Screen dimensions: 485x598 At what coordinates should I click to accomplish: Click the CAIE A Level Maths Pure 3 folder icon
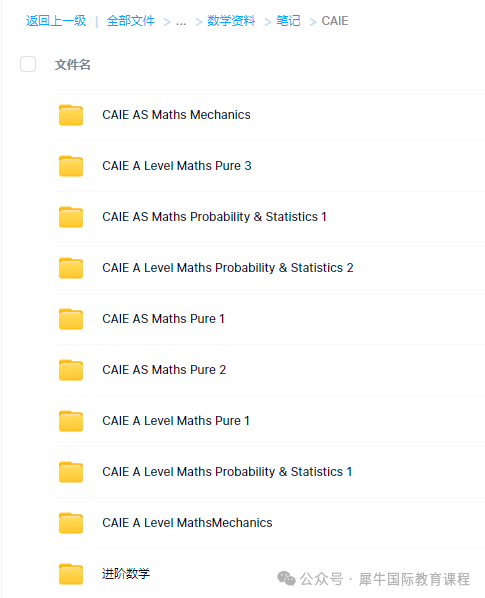point(71,166)
